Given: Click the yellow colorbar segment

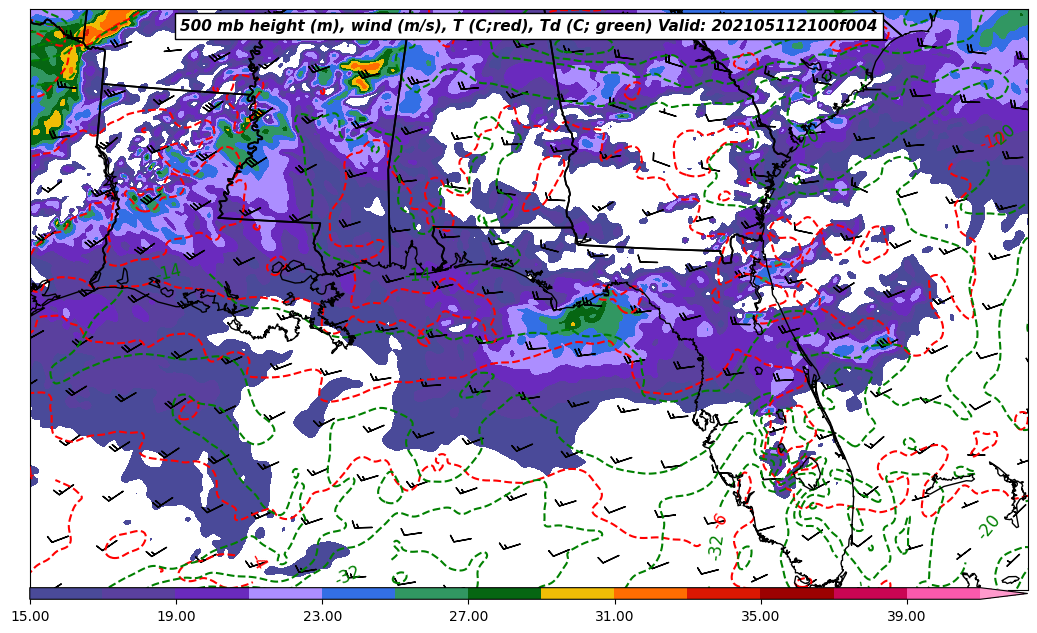Looking at the screenshot, I should (x=577, y=593).
